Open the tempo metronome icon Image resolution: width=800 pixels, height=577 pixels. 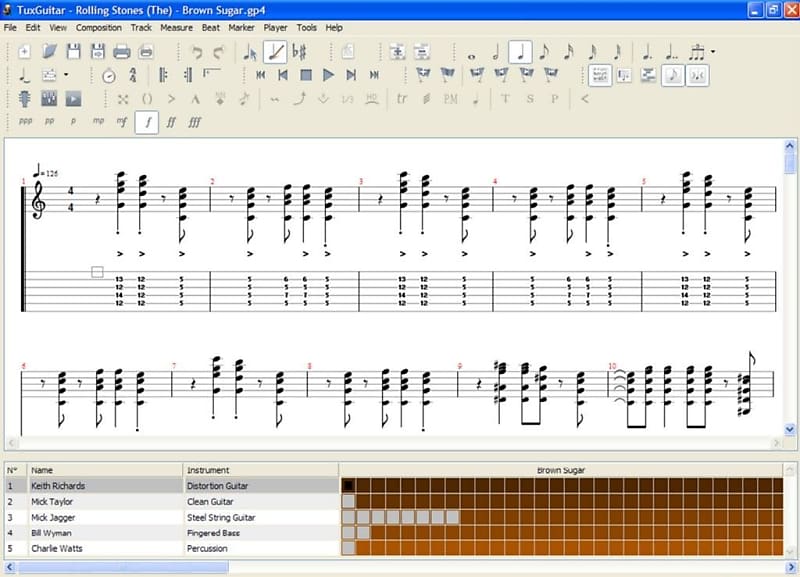109,75
